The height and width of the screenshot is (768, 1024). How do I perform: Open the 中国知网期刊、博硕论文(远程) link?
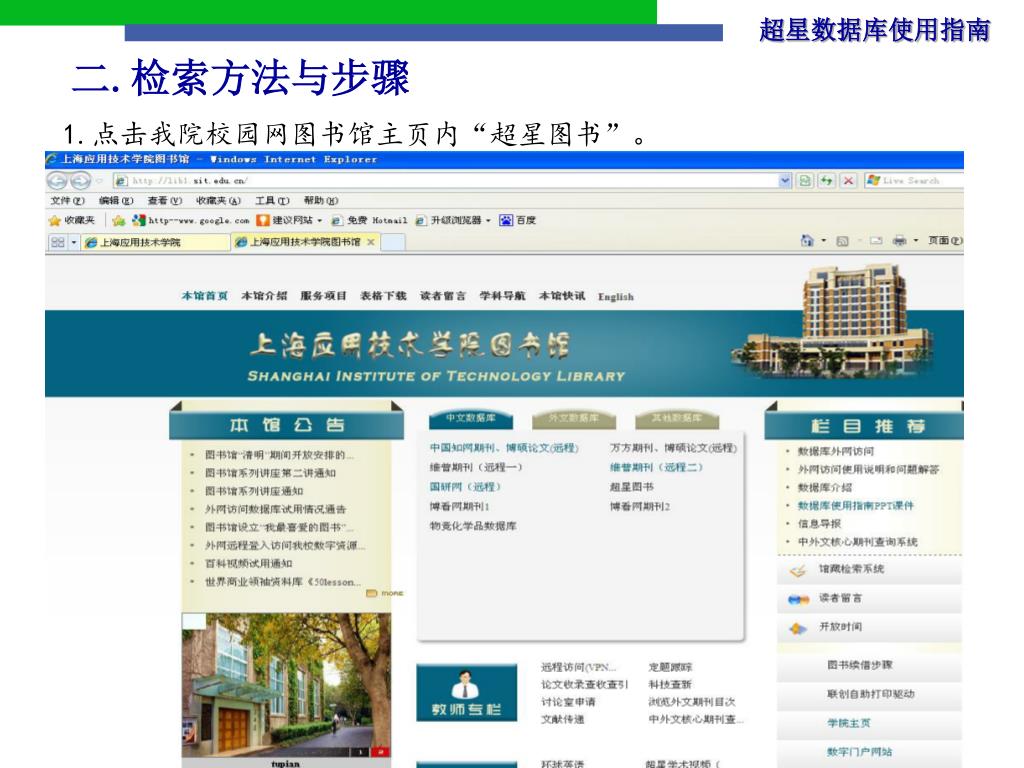coord(504,447)
